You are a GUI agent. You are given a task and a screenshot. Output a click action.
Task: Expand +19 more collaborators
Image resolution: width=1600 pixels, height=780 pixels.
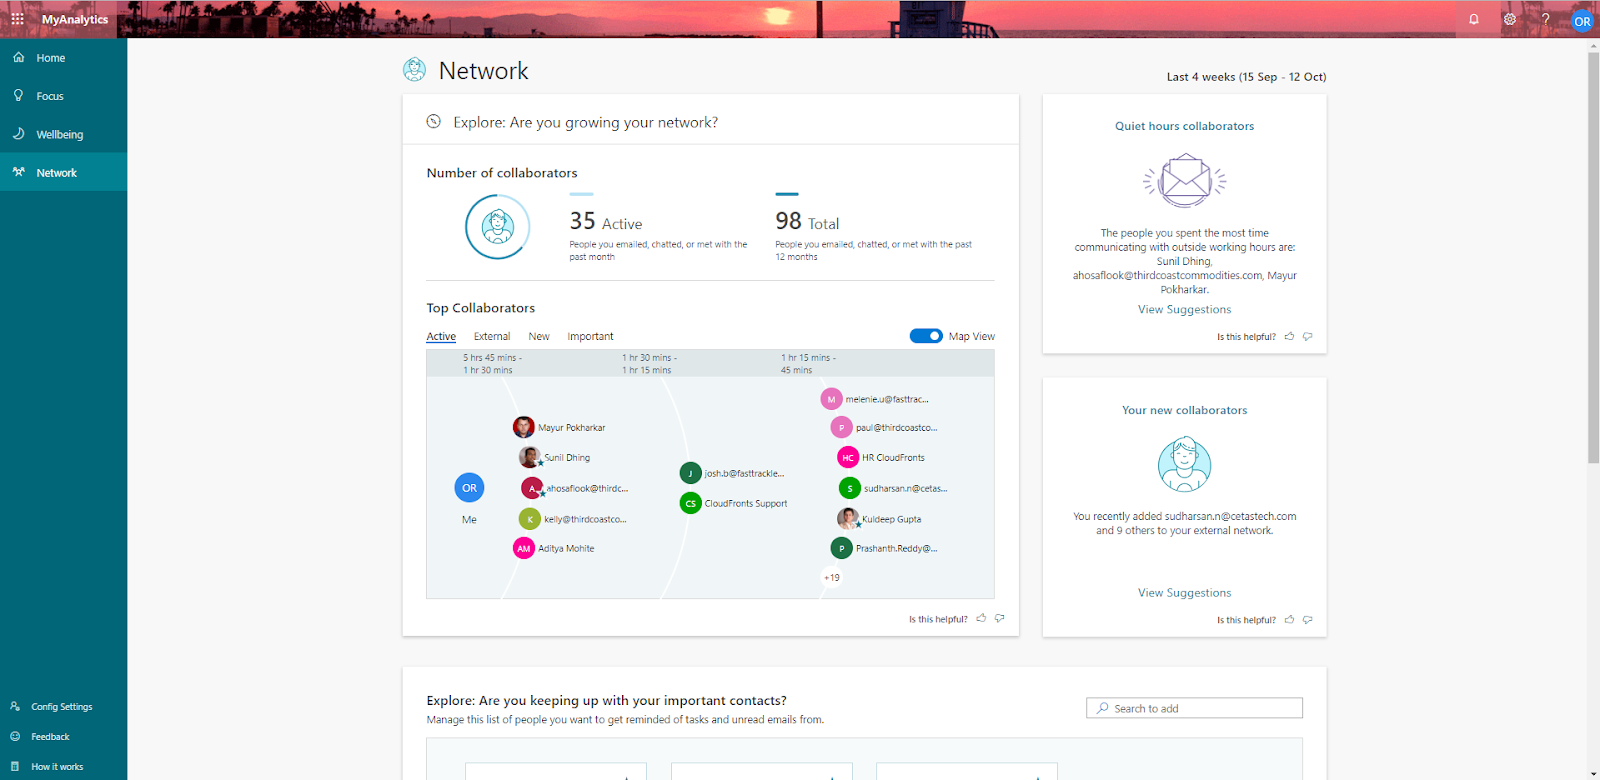click(832, 577)
